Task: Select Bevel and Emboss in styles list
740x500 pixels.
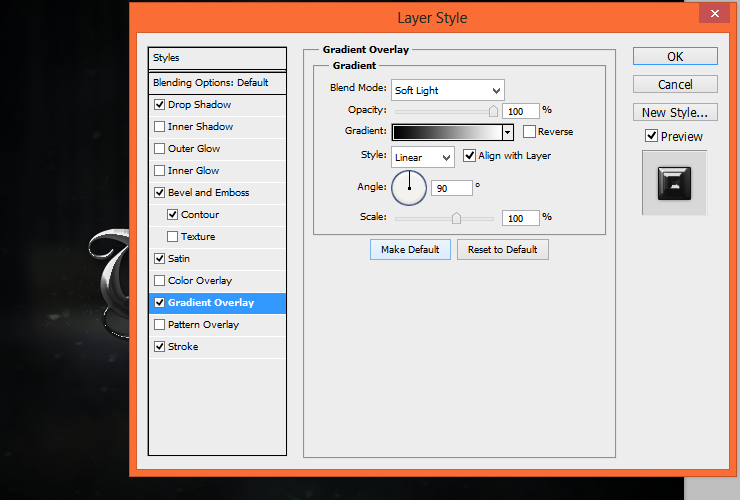Action: coord(209,193)
